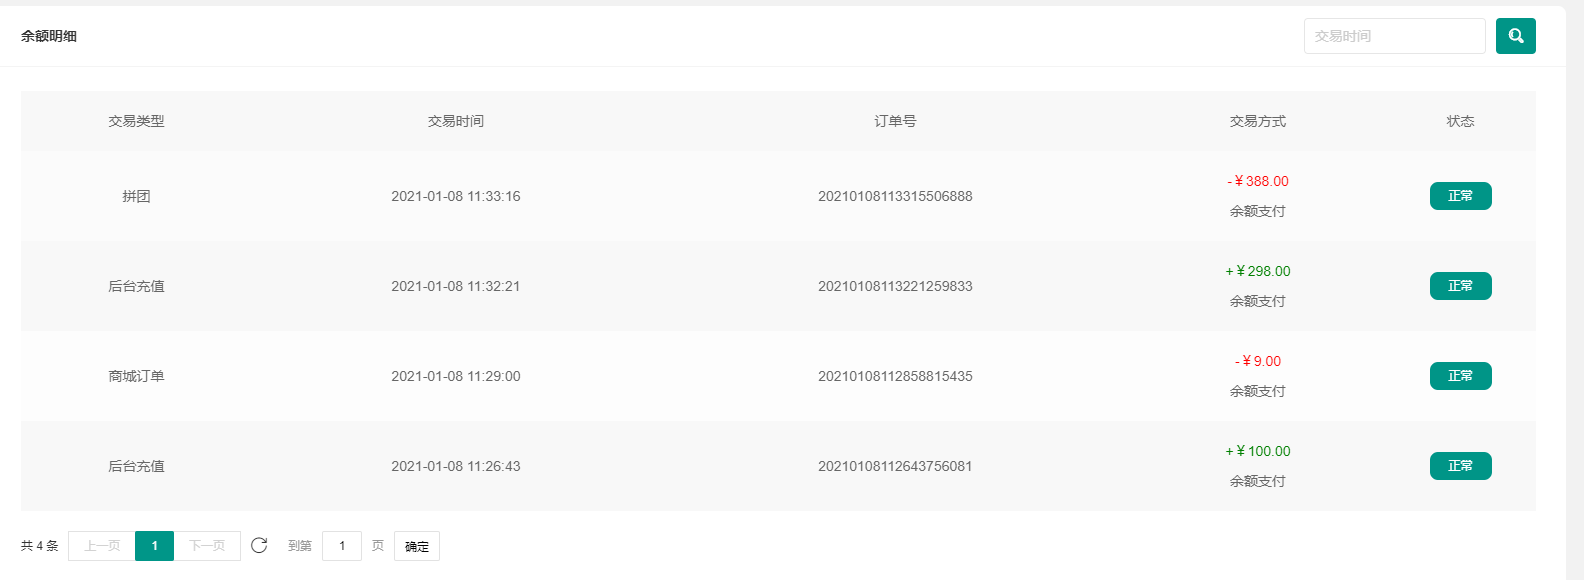Click the -¥388.00 amount
The height and width of the screenshot is (580, 1584).
coord(1258,181)
